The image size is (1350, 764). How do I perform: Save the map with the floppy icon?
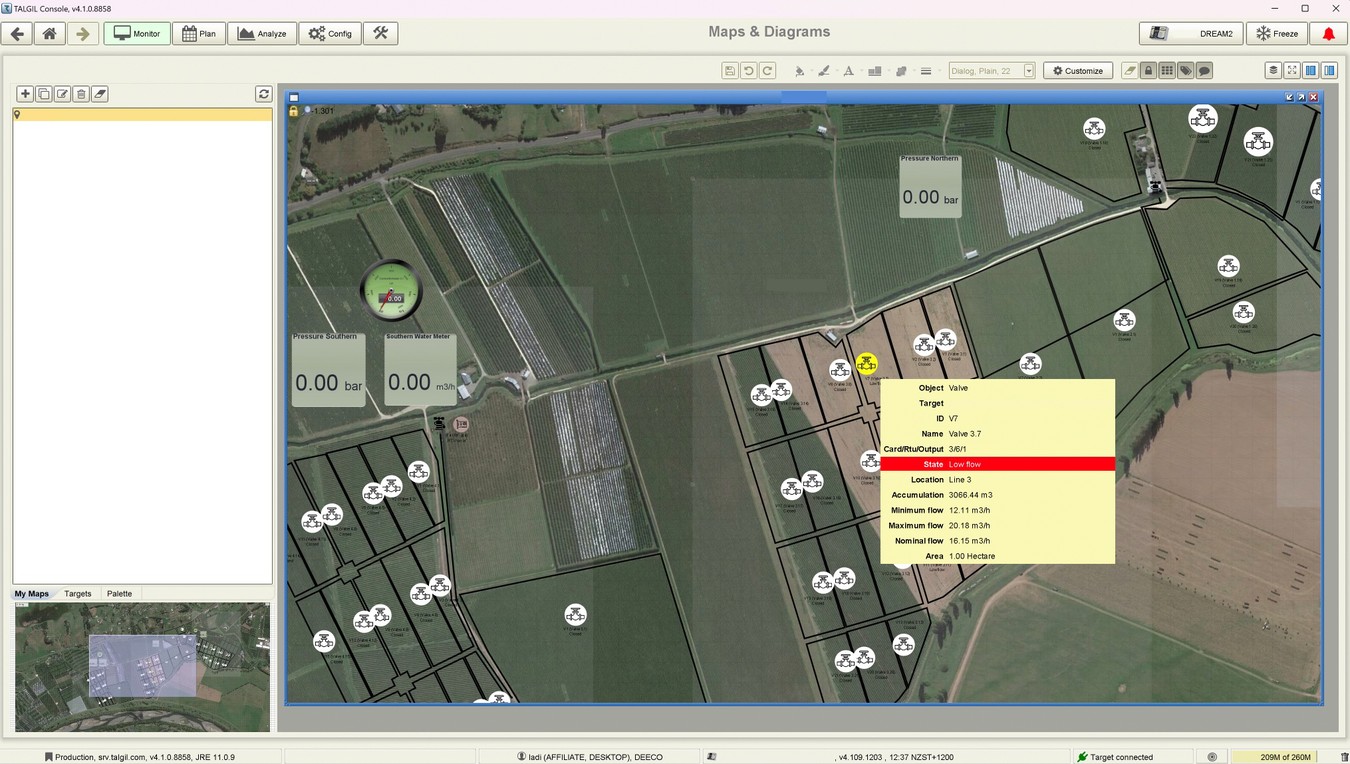click(x=730, y=71)
